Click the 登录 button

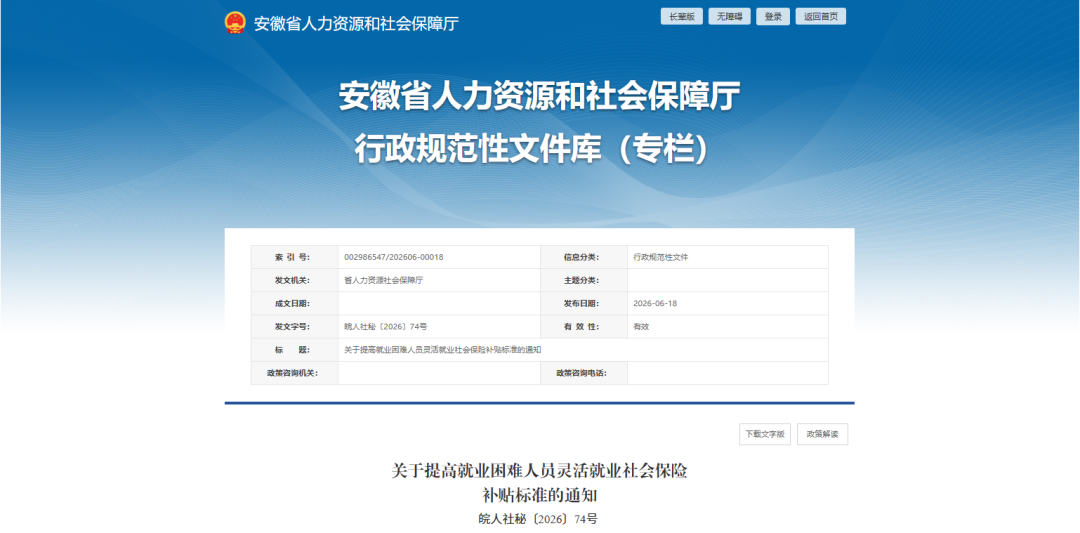click(773, 17)
